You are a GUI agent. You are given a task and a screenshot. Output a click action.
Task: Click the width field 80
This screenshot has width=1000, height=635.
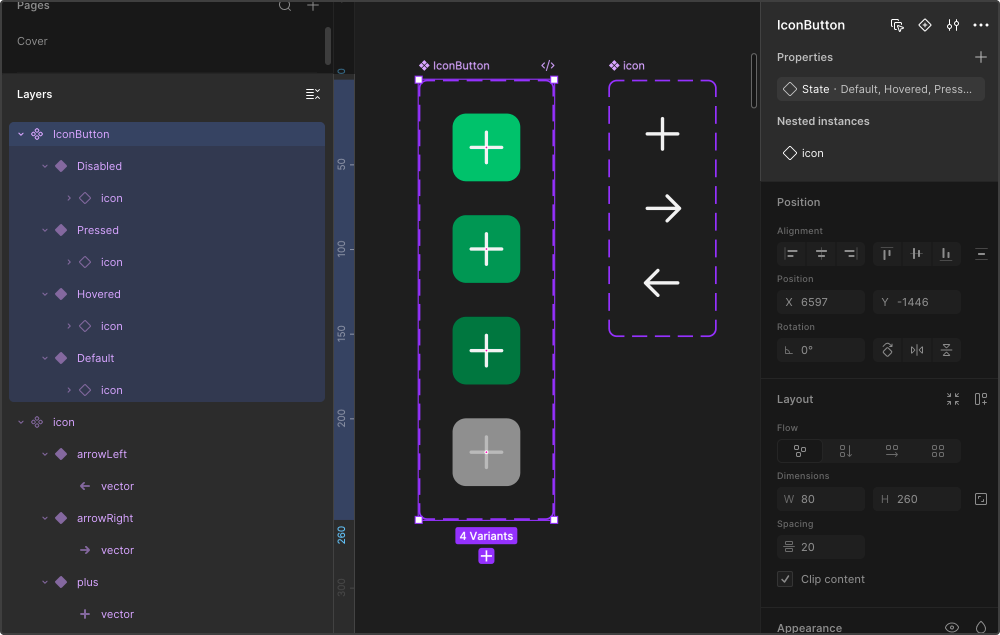pos(821,499)
